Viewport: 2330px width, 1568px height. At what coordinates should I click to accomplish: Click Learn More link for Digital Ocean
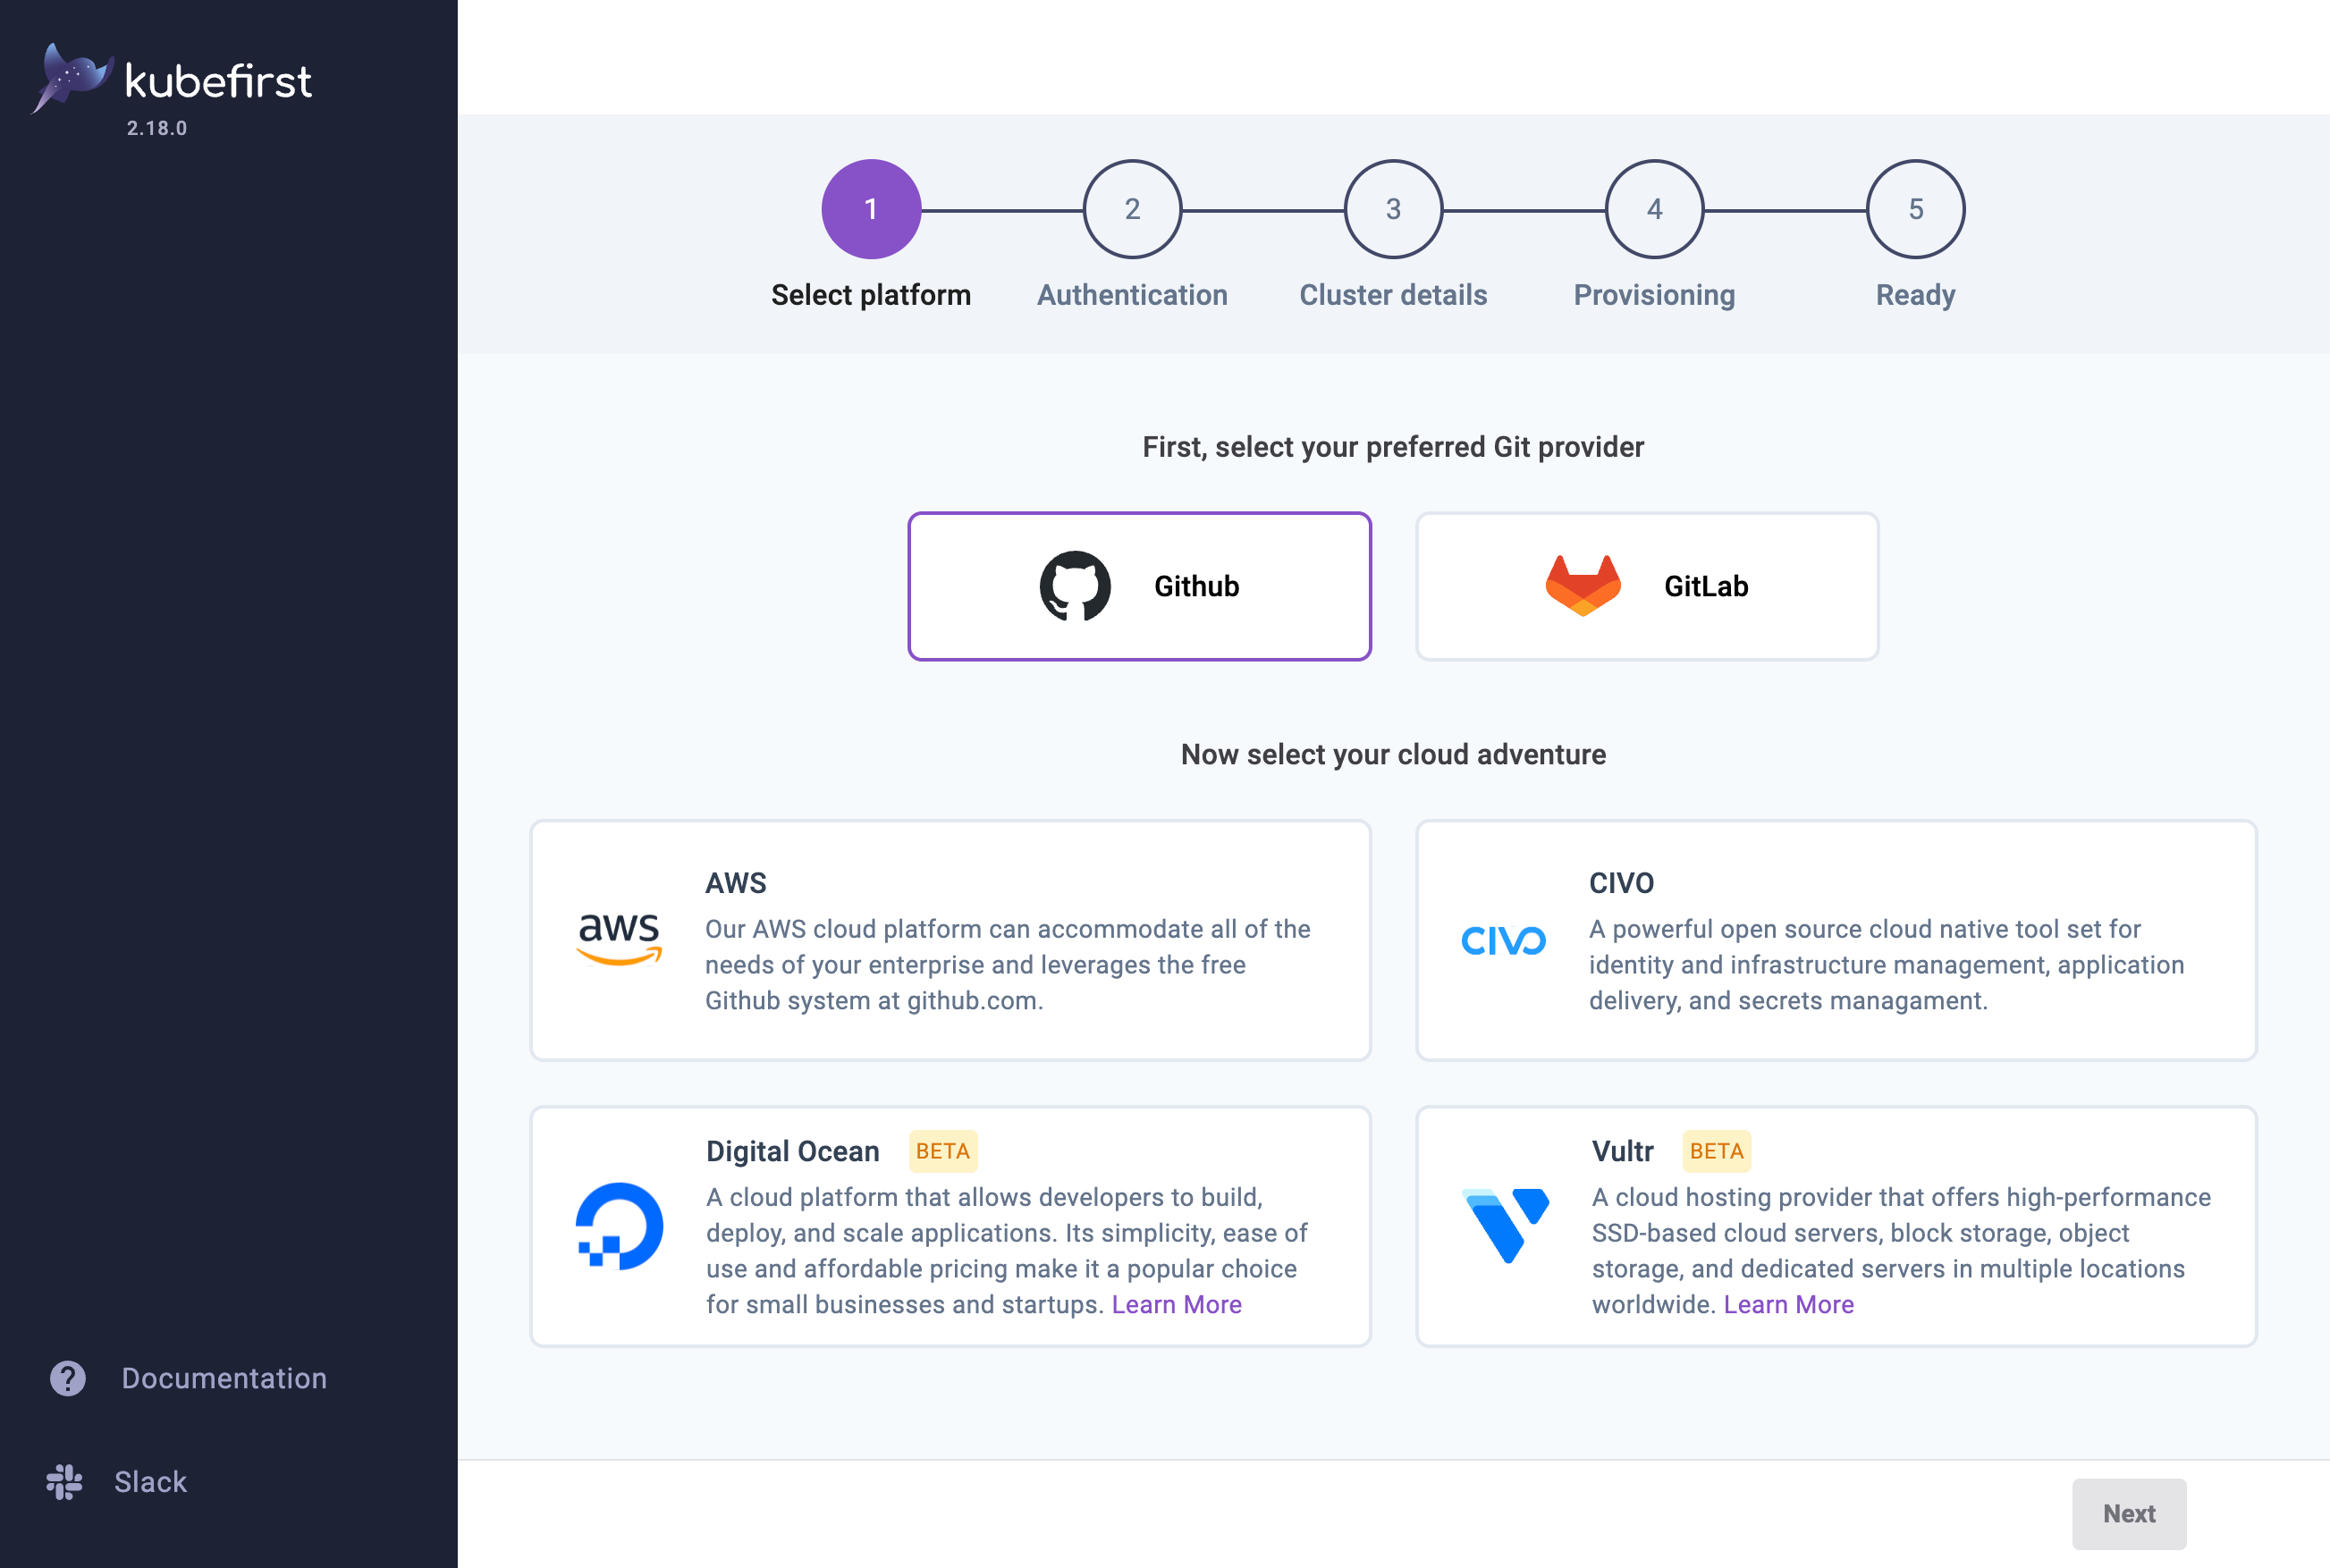[1175, 1302]
